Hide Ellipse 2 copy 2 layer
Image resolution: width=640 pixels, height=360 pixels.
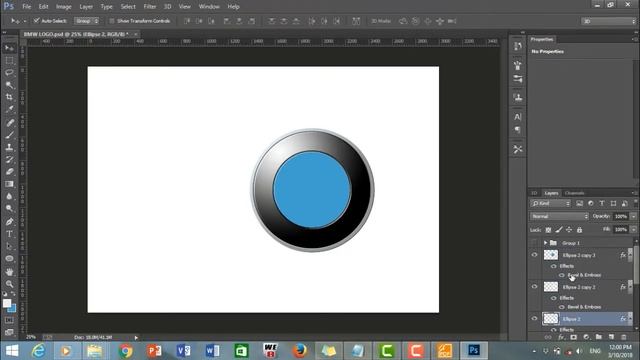pyautogui.click(x=534, y=287)
